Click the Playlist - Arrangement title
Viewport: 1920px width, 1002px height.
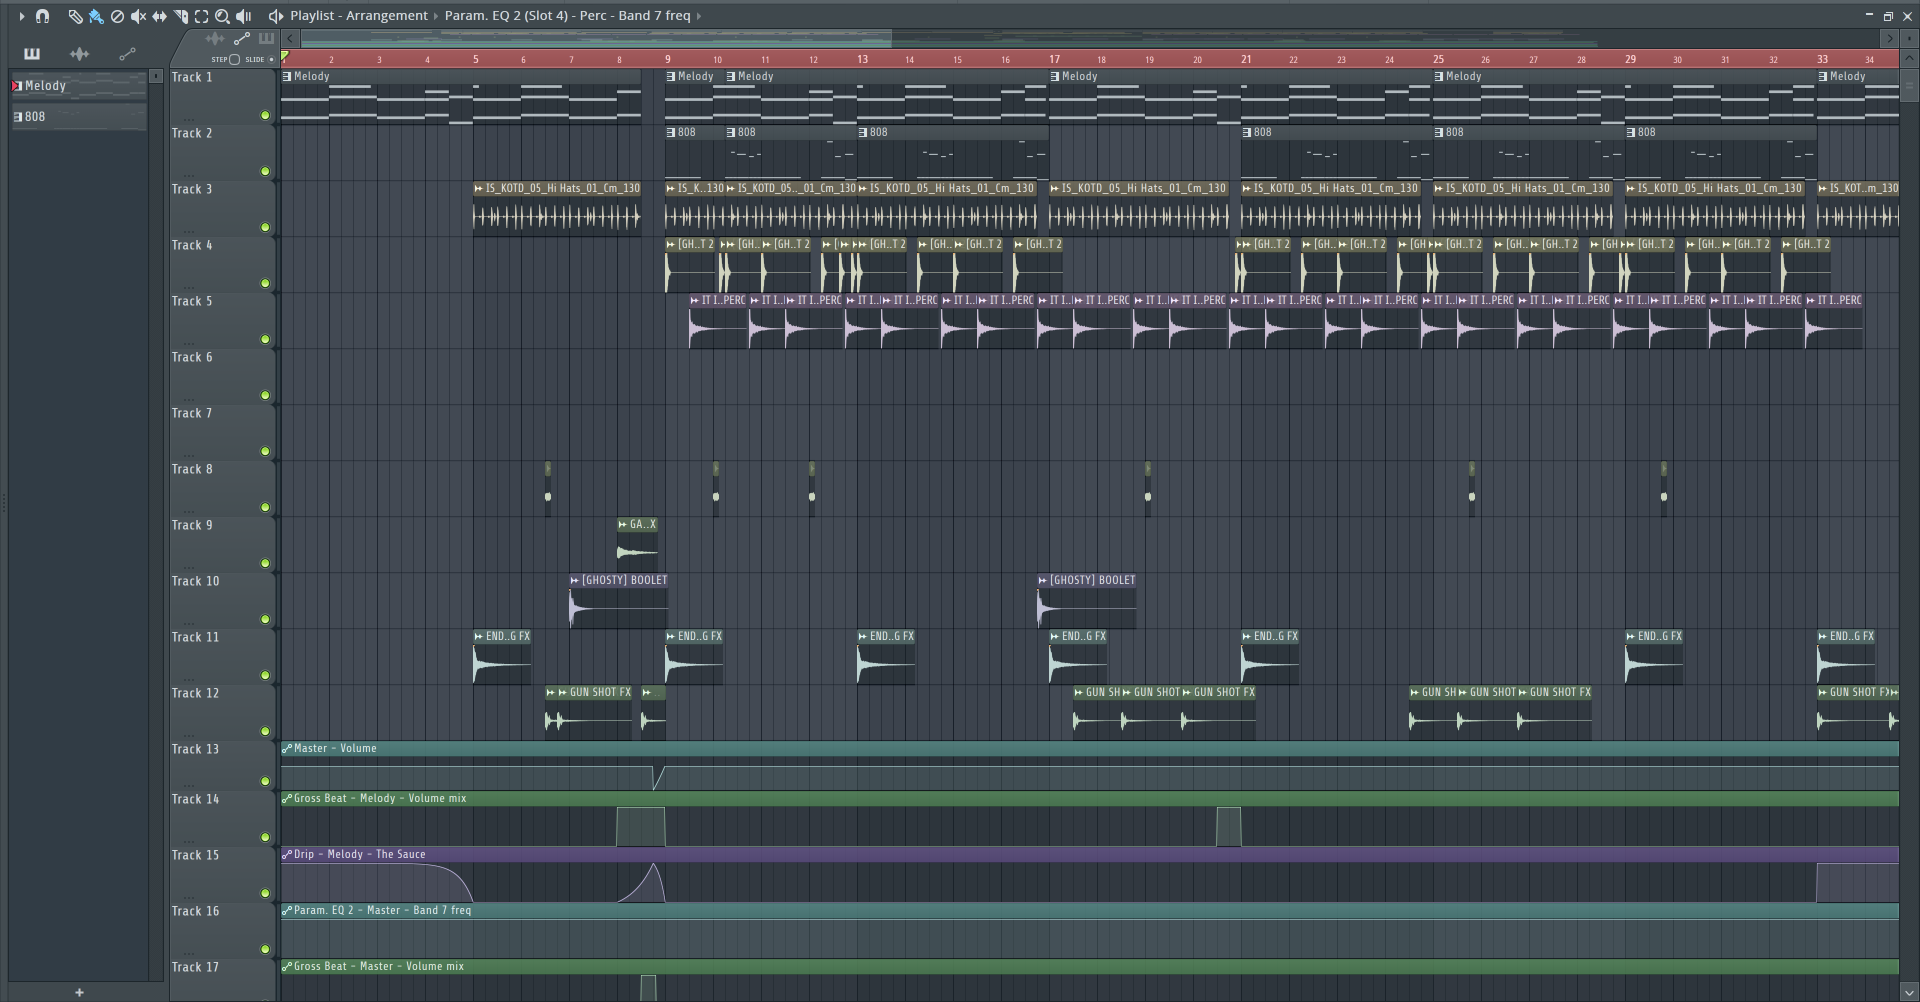[359, 16]
